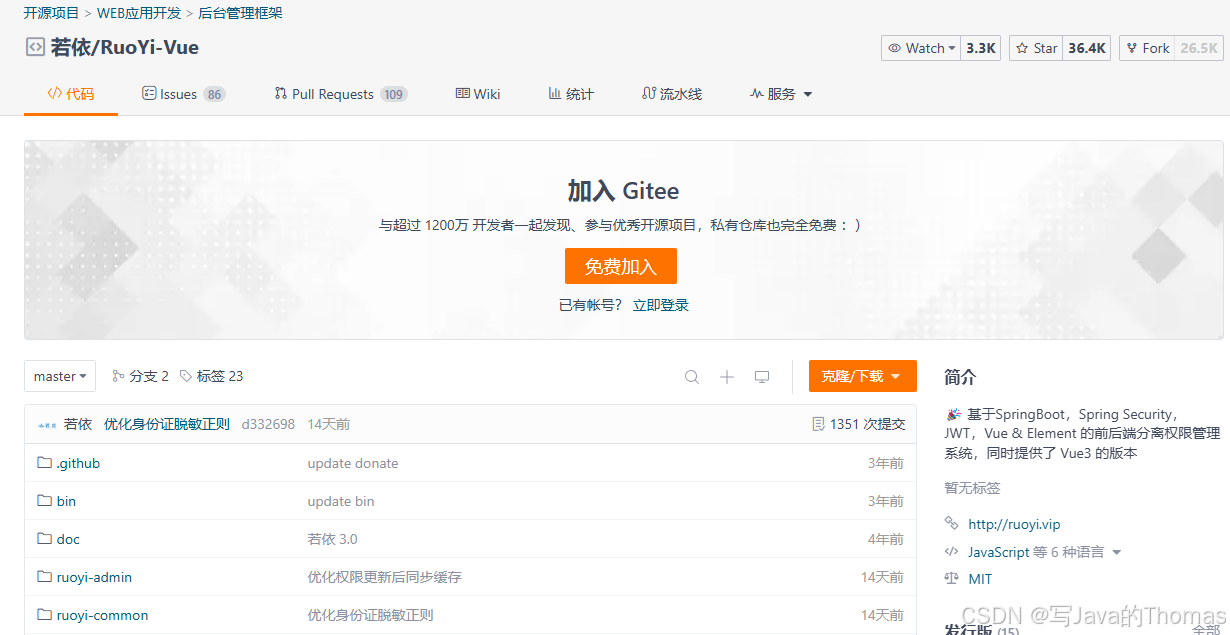Click the ruoyi-common folder icon
Image resolution: width=1230 pixels, height=635 pixels.
(x=44, y=615)
